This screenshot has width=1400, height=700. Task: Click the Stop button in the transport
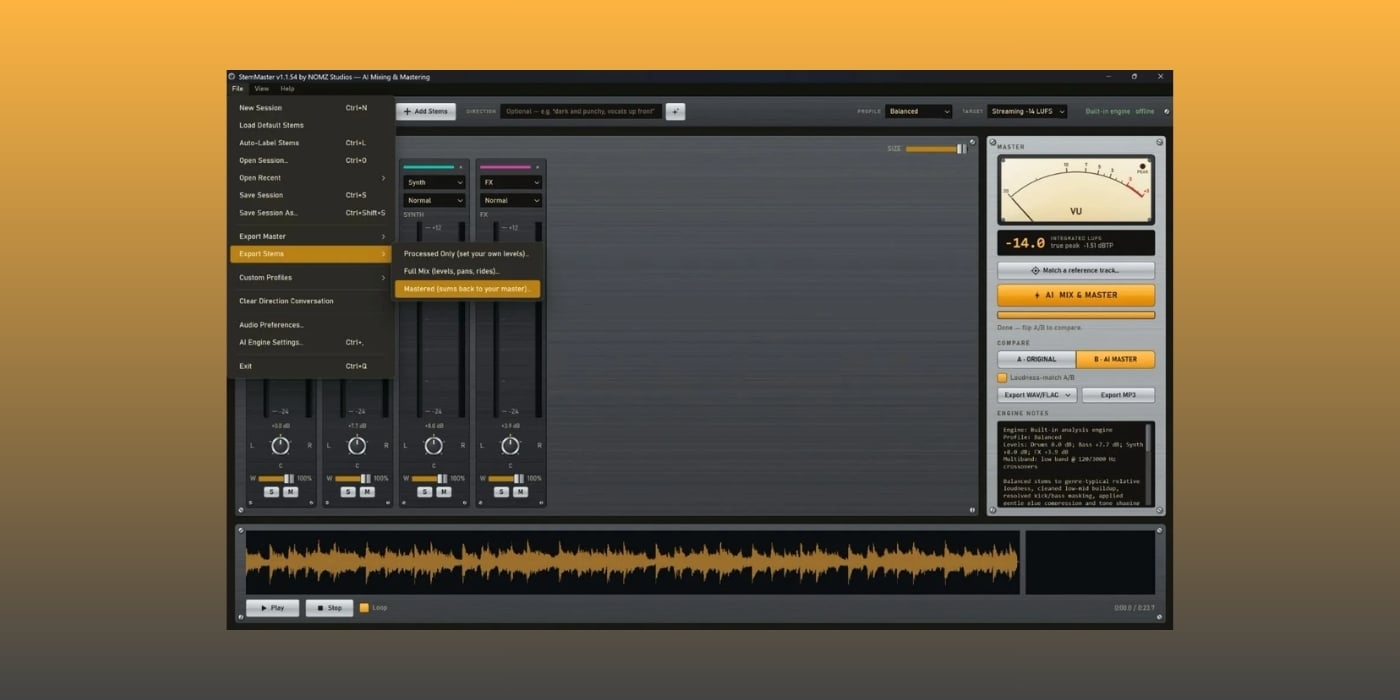[329, 607]
